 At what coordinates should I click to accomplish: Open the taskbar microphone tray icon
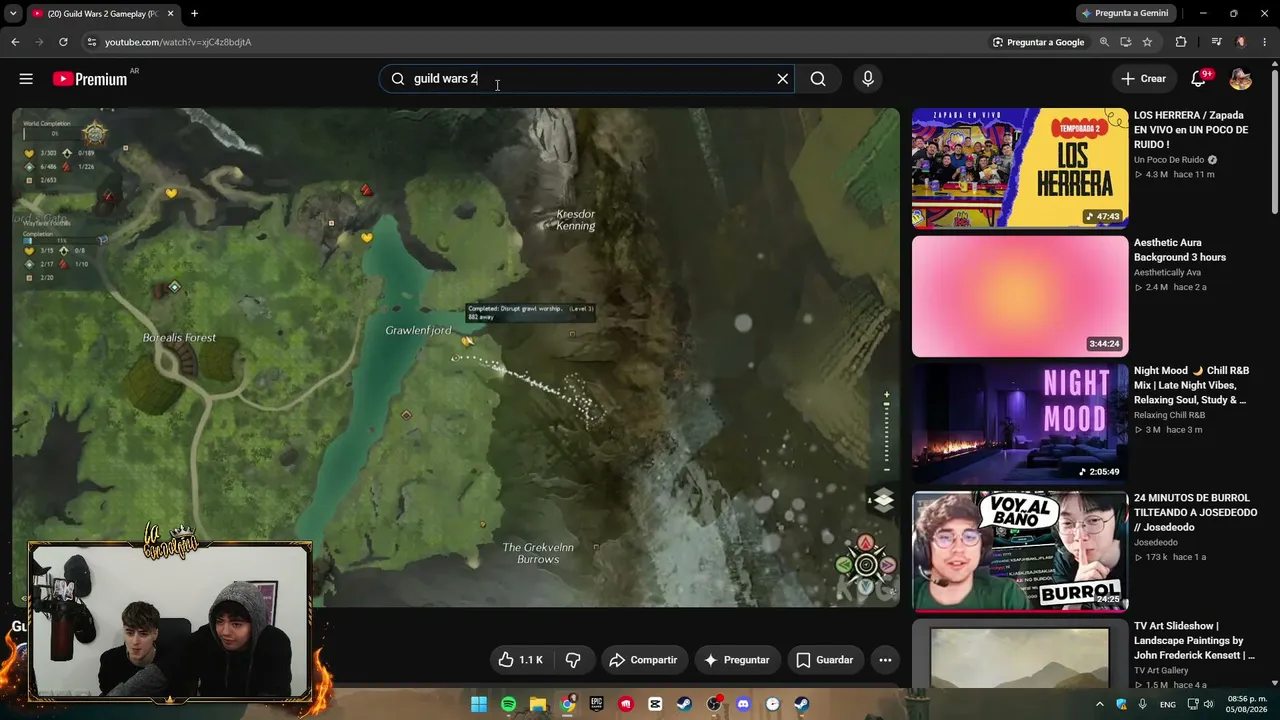[1143, 704]
